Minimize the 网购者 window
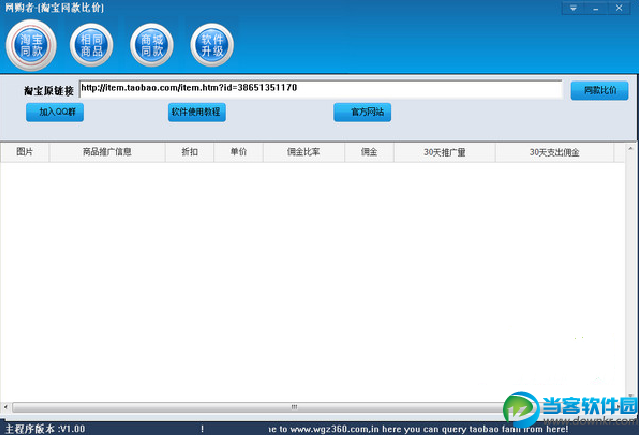639x435 pixels. coord(596,8)
